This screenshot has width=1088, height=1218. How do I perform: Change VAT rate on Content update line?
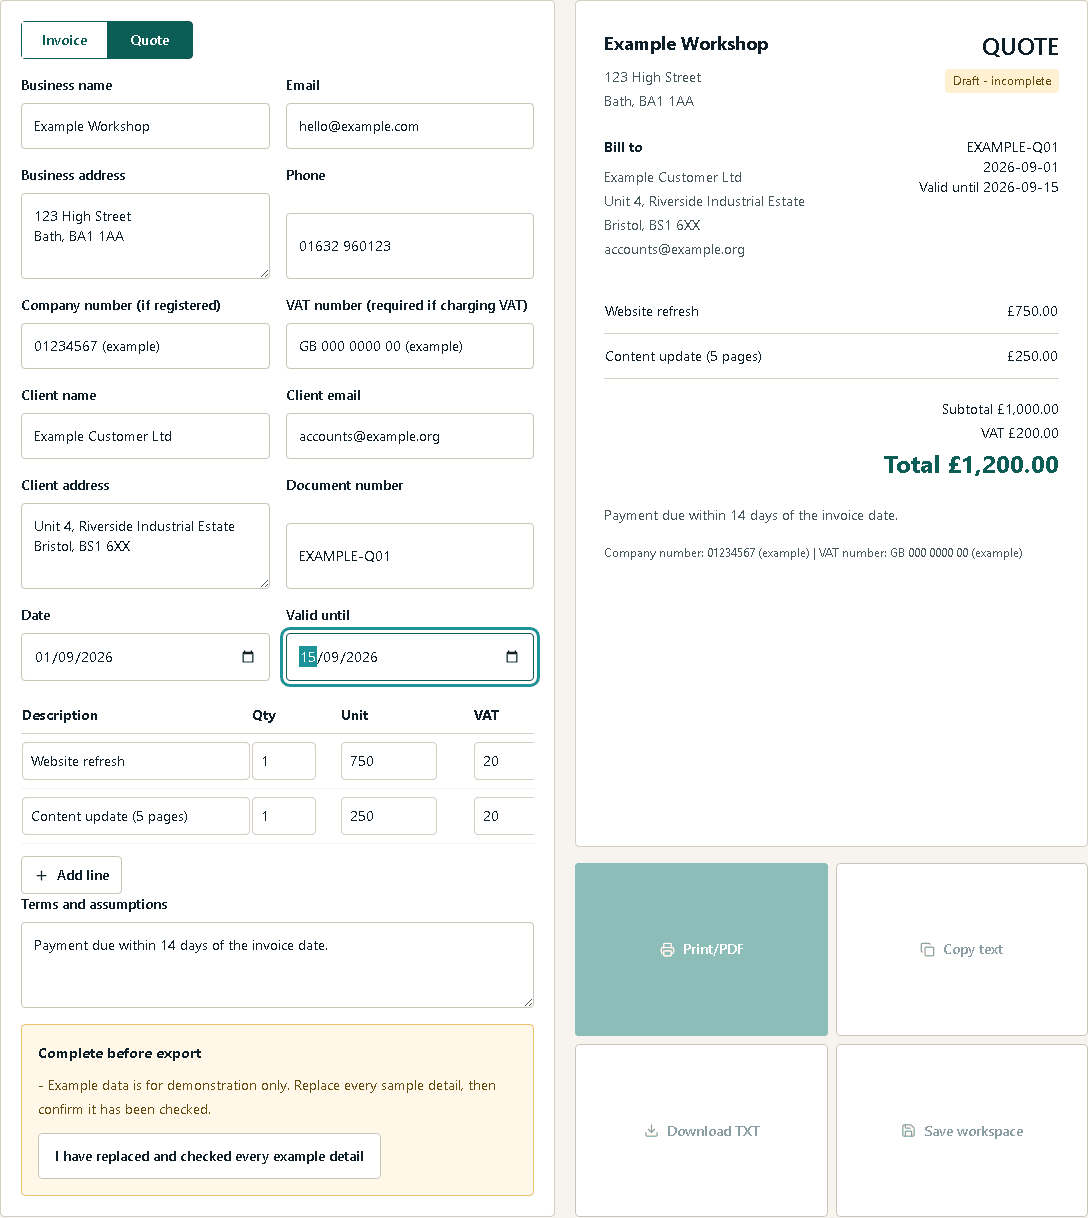(x=504, y=816)
